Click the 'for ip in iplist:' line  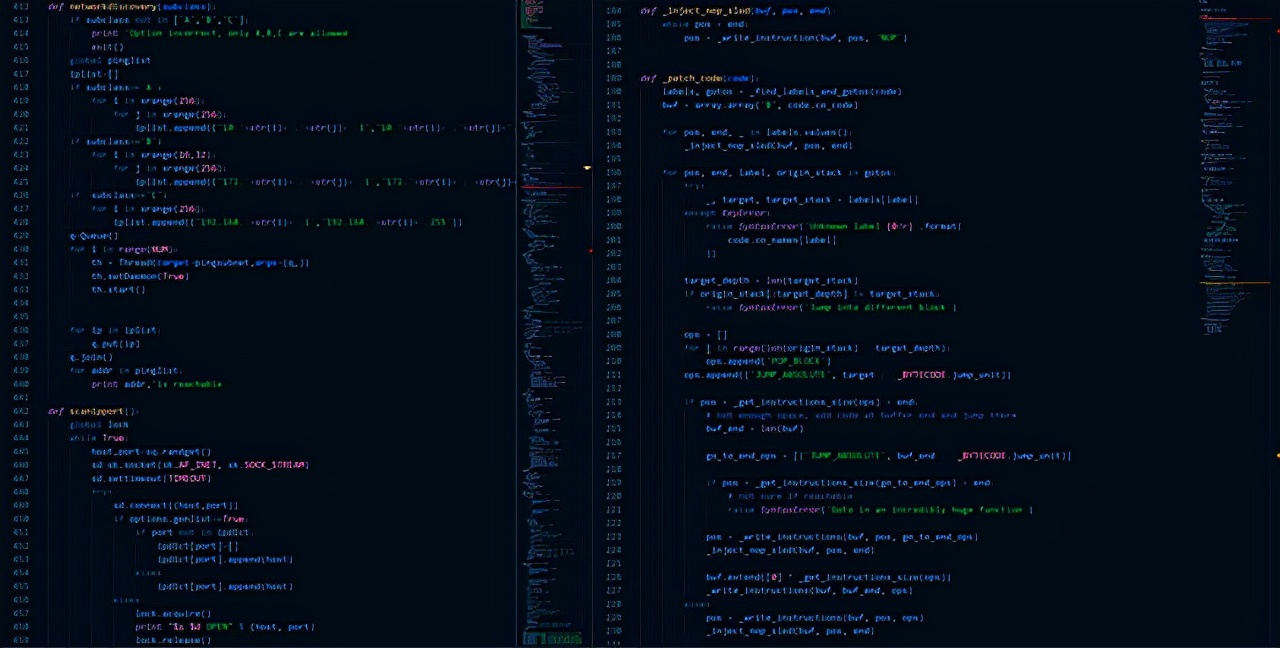(x=115, y=330)
